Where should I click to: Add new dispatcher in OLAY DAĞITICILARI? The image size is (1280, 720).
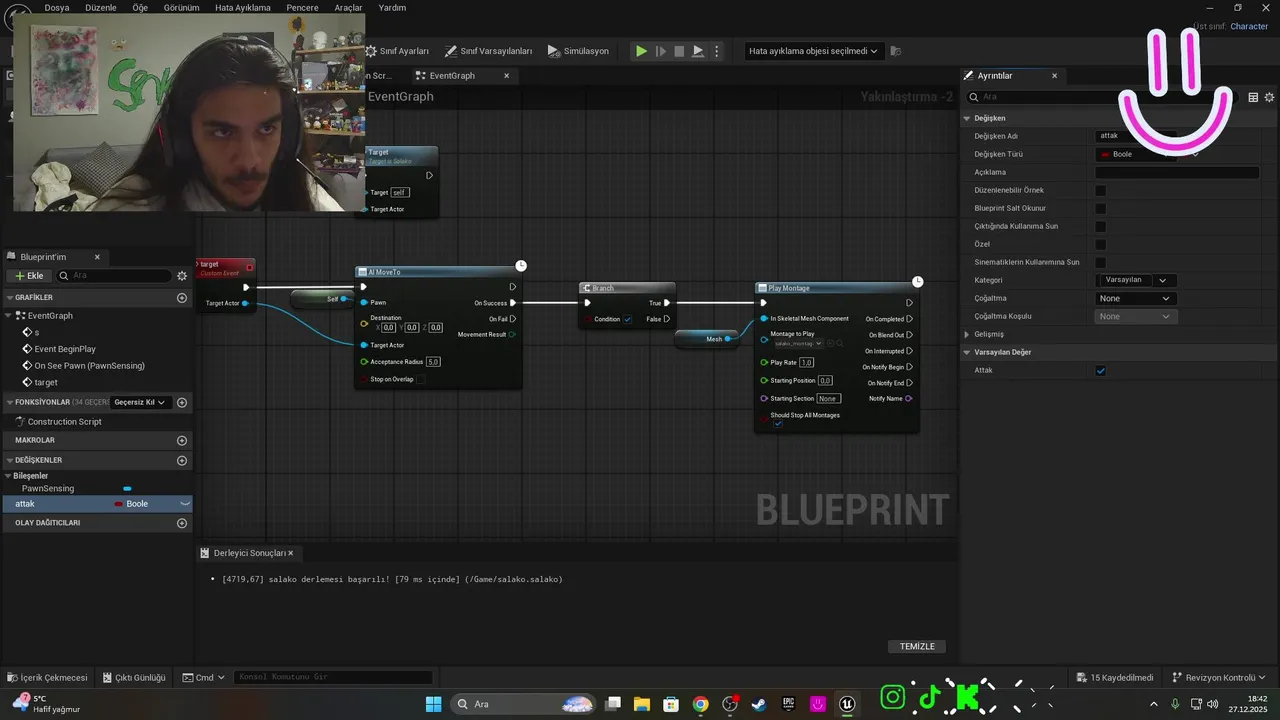(x=182, y=523)
